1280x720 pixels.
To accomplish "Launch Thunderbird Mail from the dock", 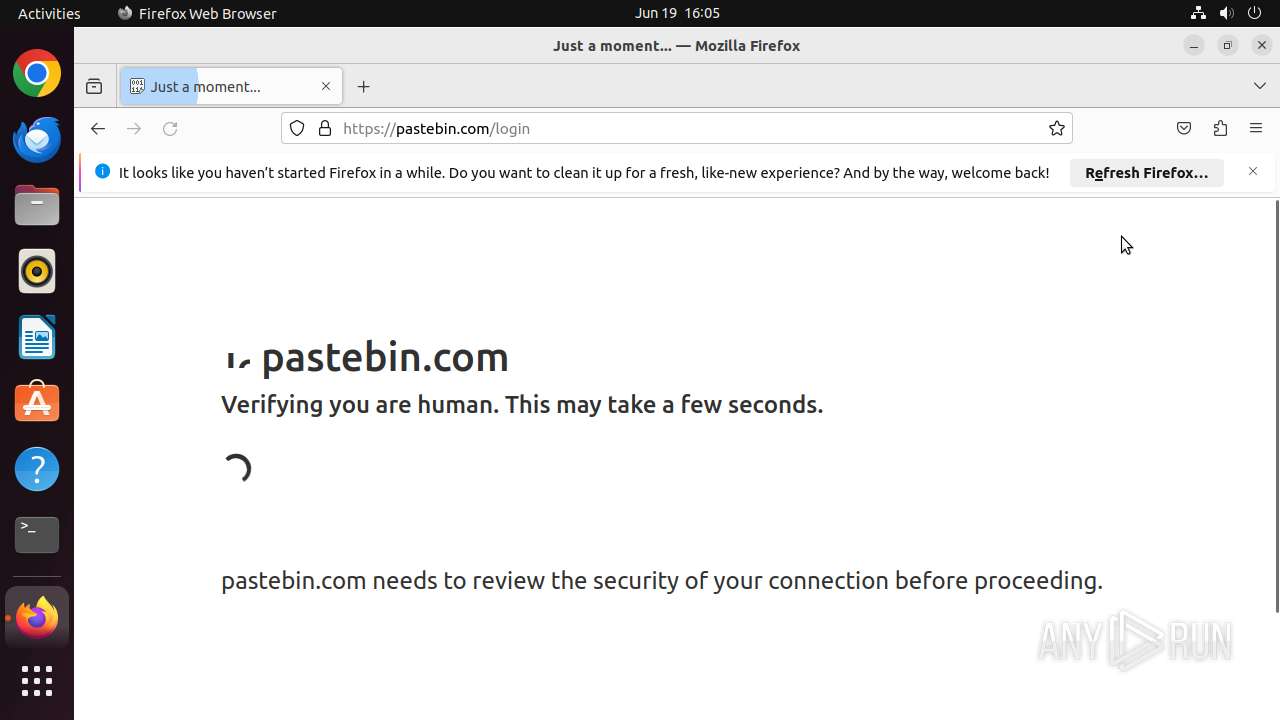I will point(37,139).
